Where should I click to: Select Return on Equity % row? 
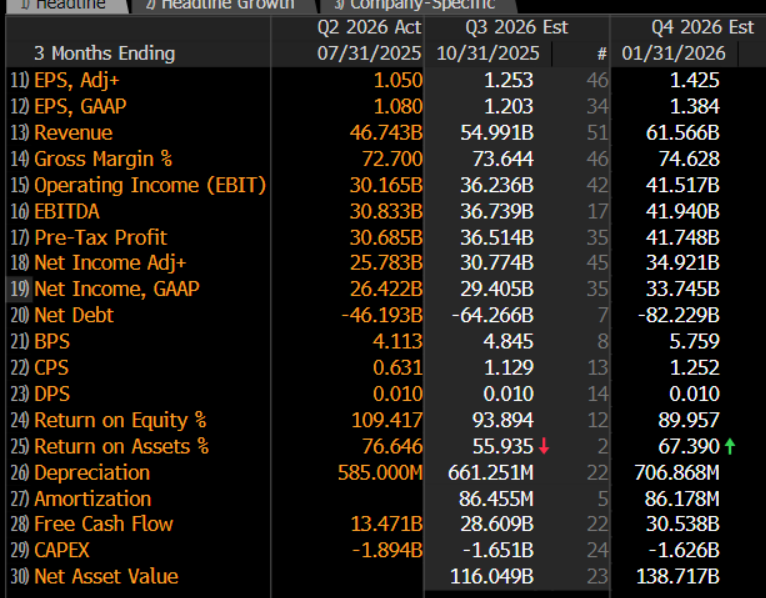click(x=120, y=420)
